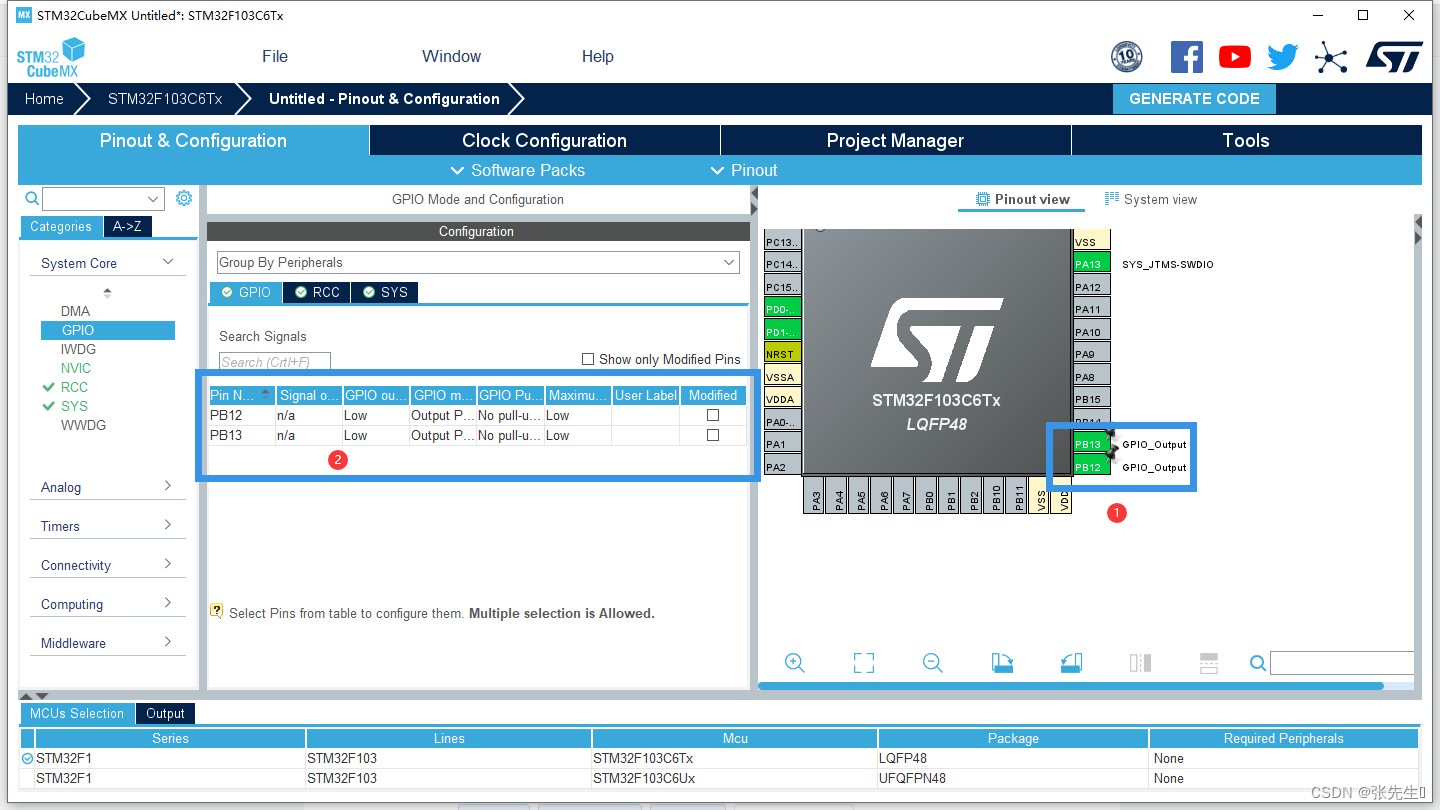Rotate the chip counter-clockwise
This screenshot has width=1440, height=810.
[1071, 663]
